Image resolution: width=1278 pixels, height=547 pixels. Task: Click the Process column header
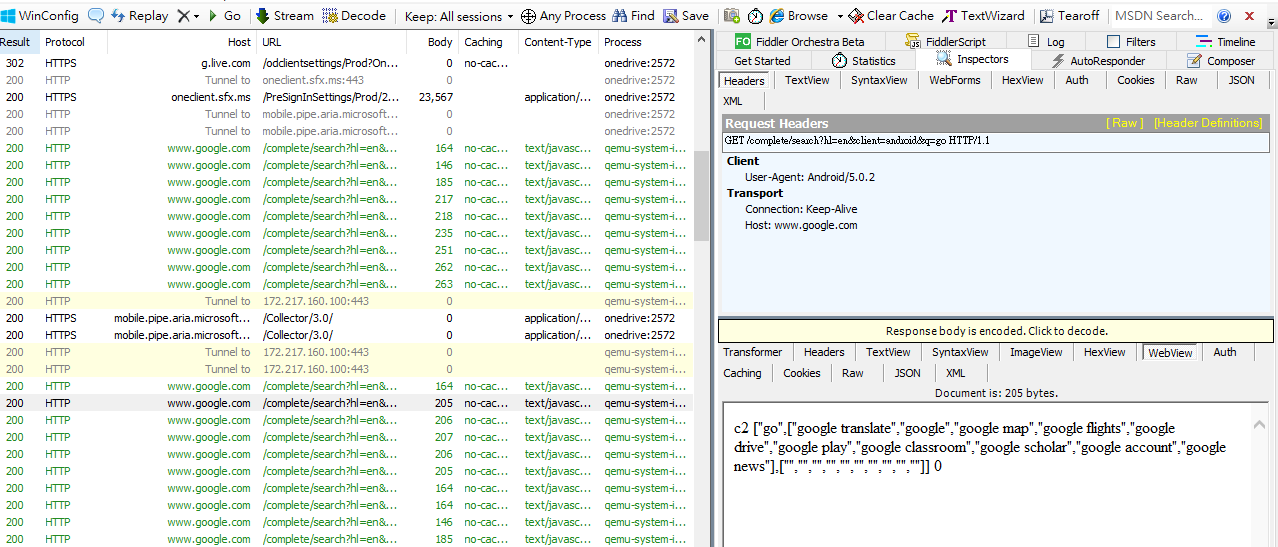point(646,42)
